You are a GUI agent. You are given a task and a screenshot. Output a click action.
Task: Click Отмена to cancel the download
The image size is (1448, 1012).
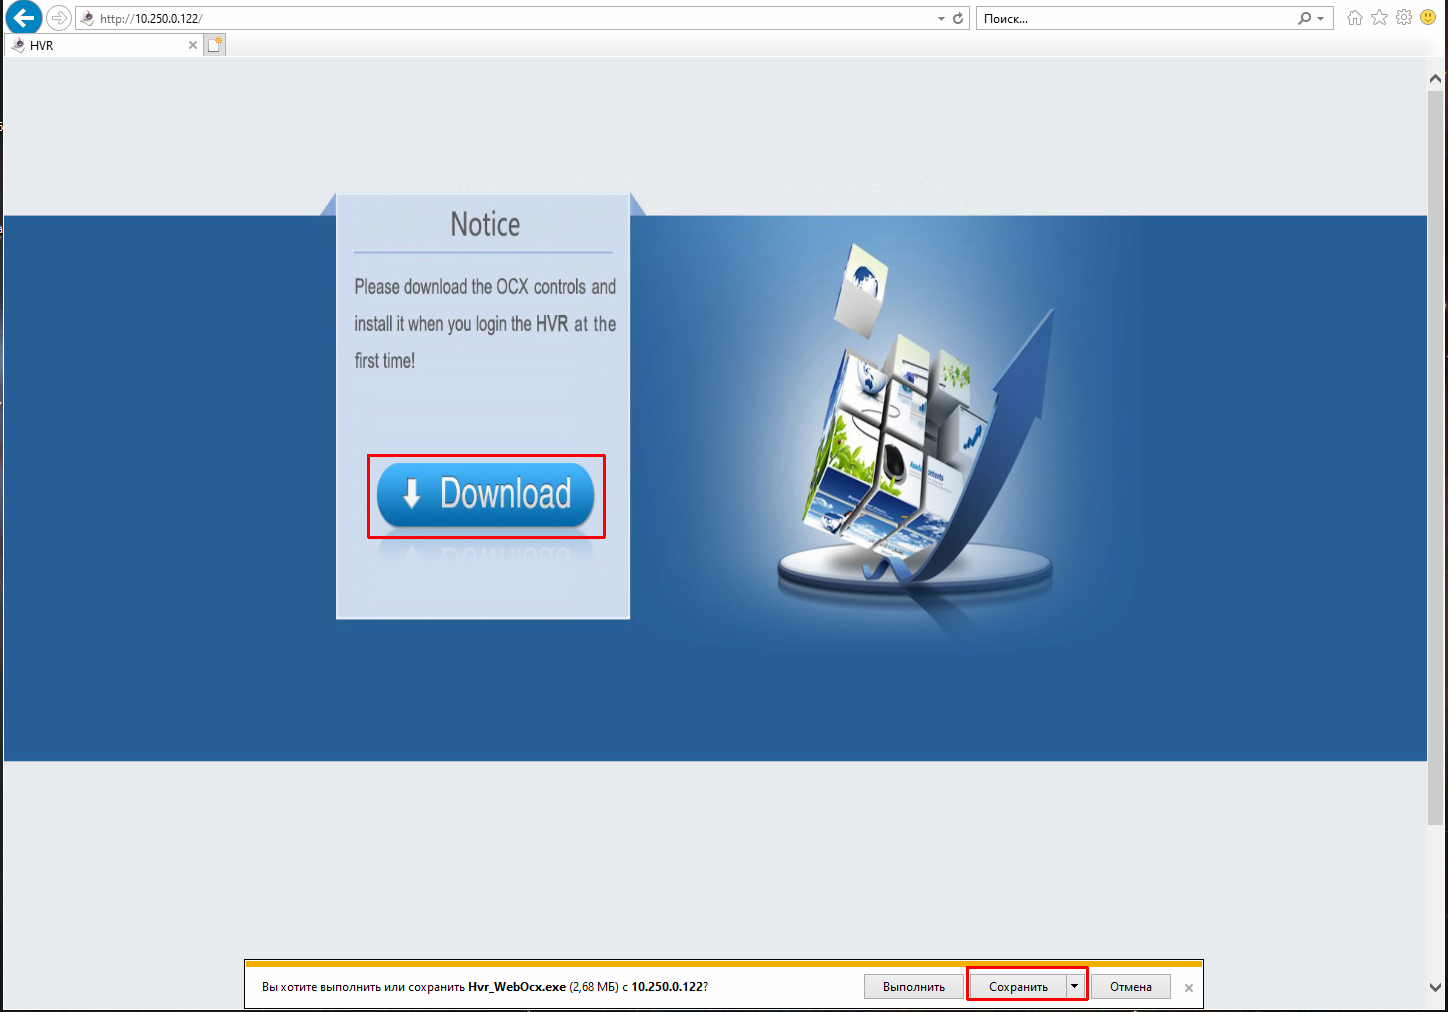[1131, 986]
